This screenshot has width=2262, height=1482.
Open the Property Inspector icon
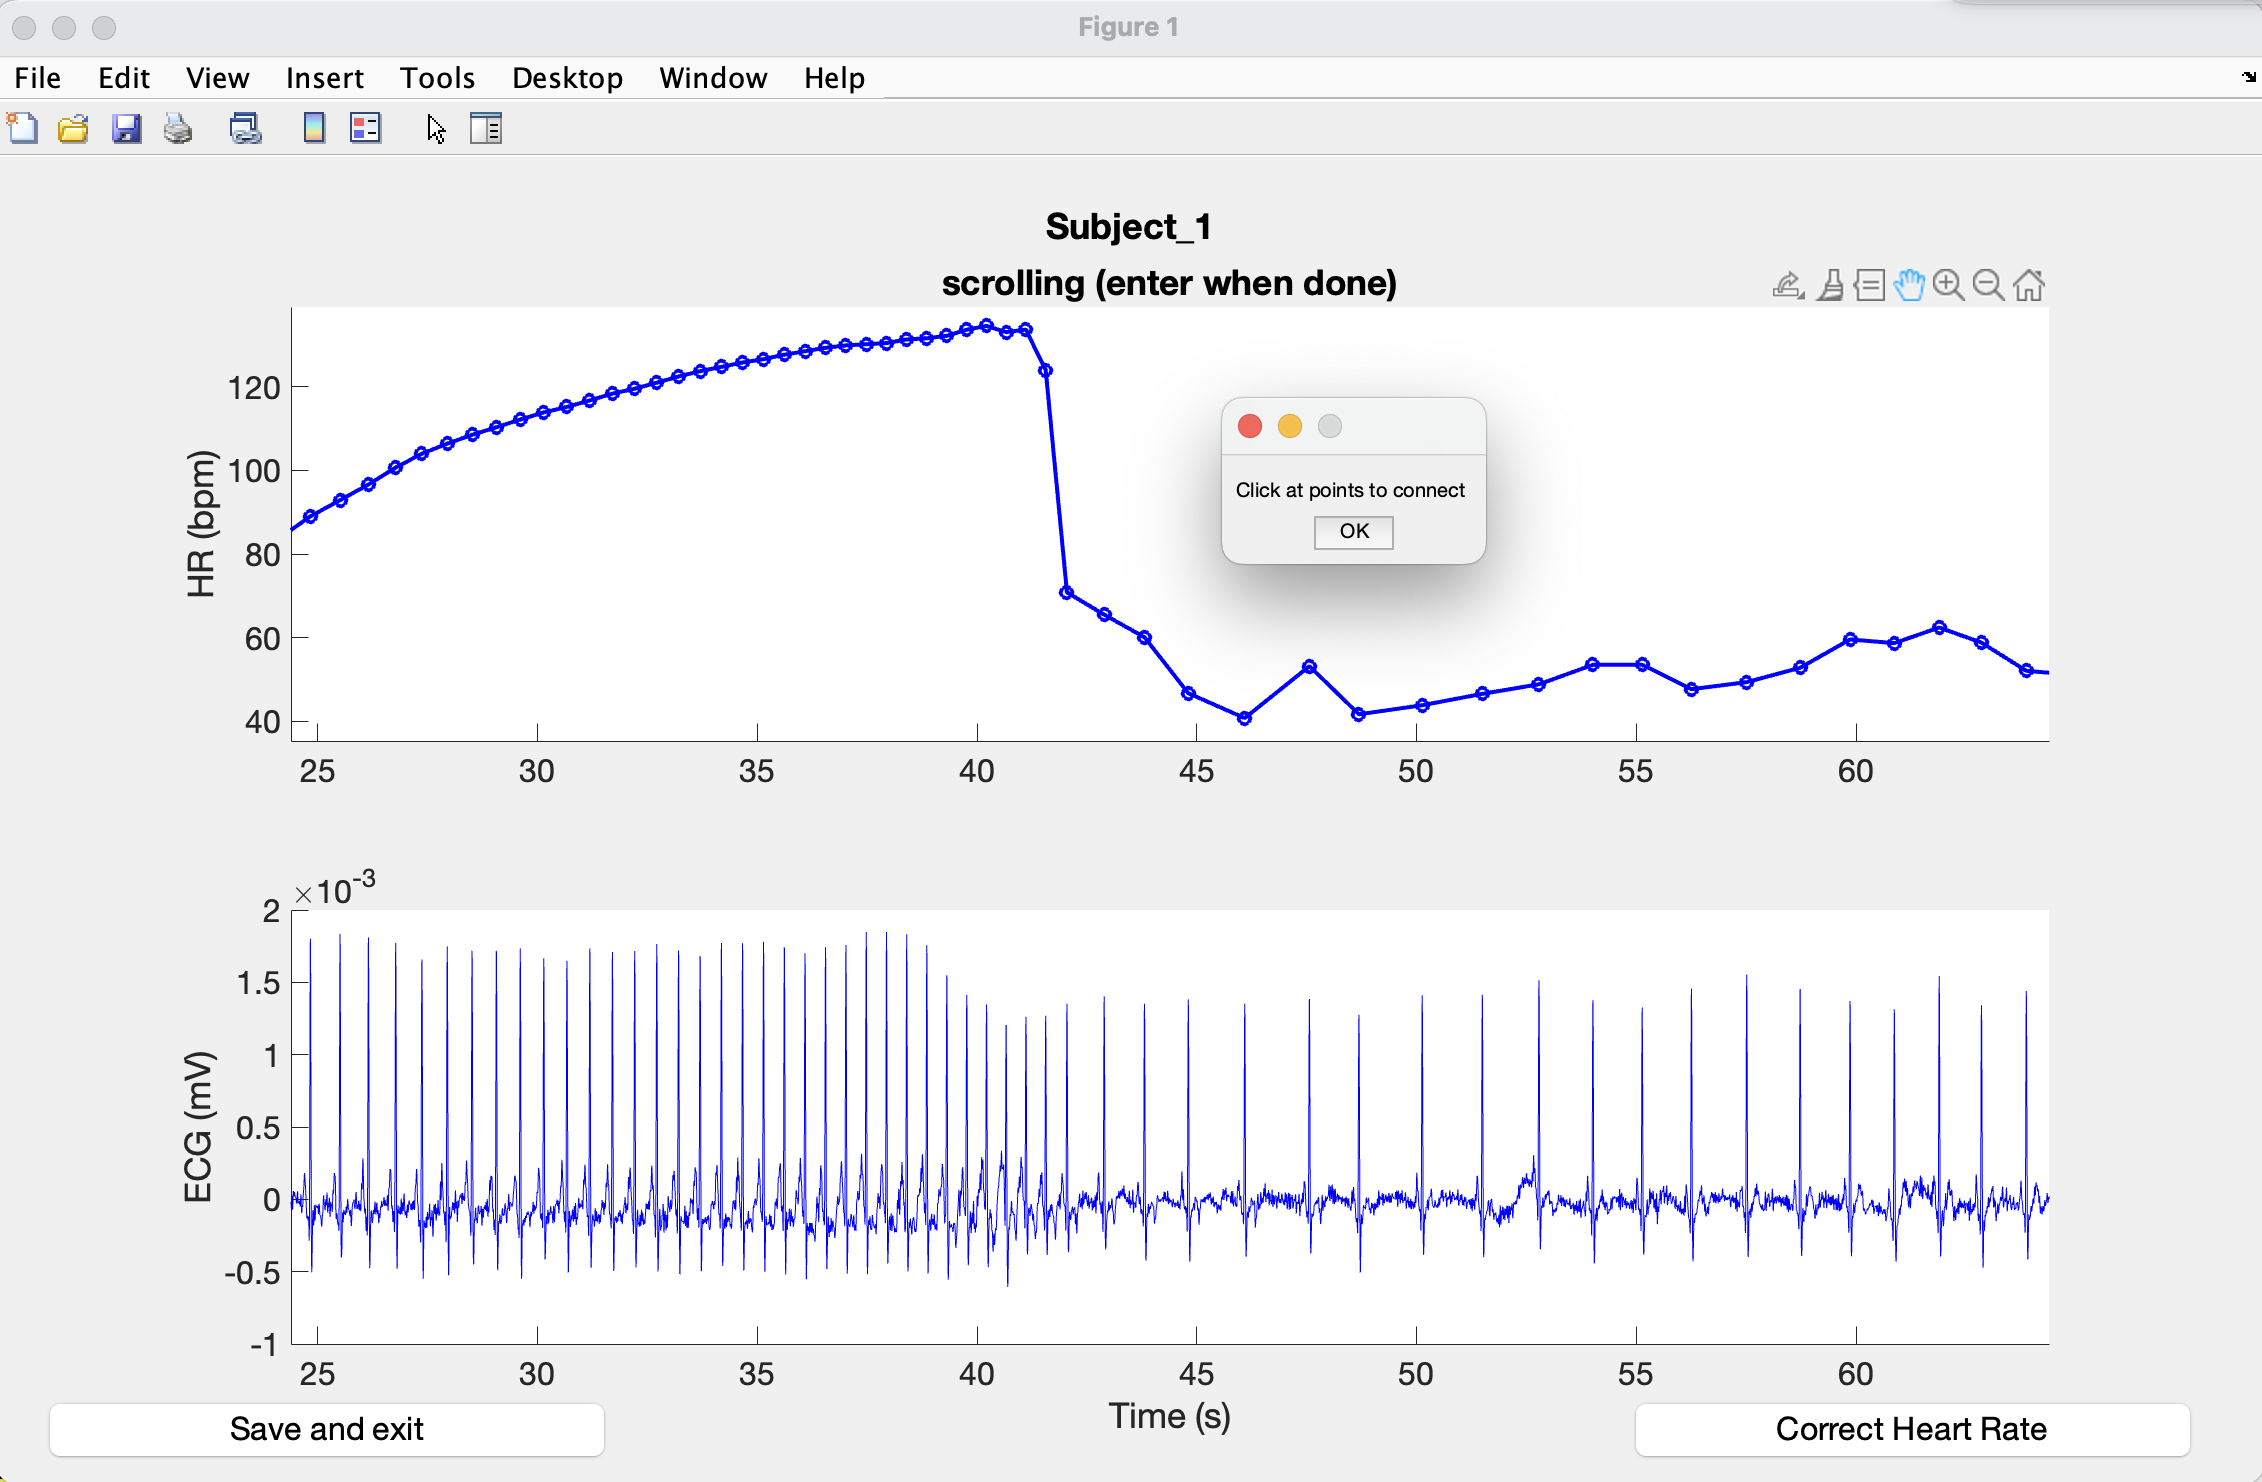pos(486,129)
